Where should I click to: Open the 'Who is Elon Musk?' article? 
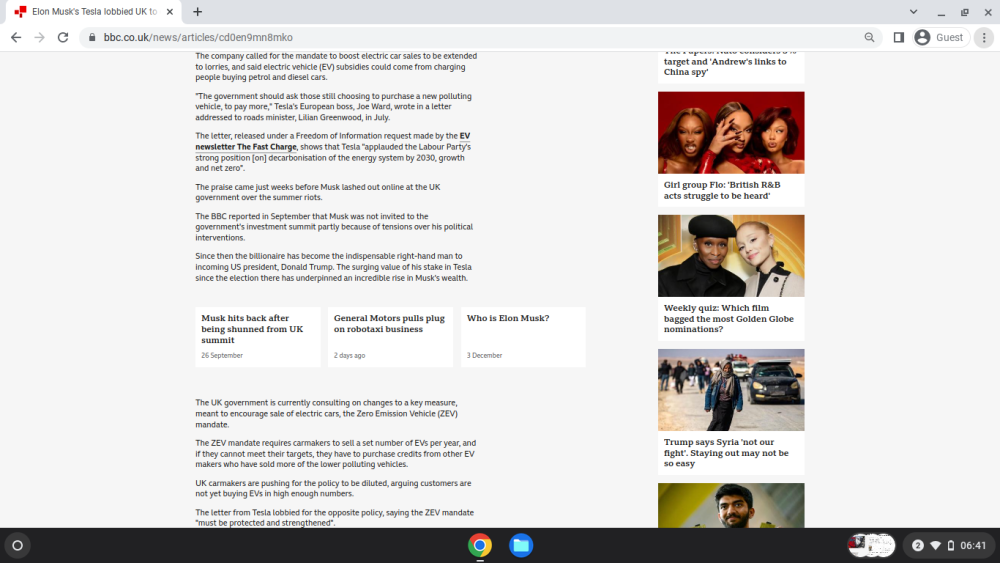point(508,318)
